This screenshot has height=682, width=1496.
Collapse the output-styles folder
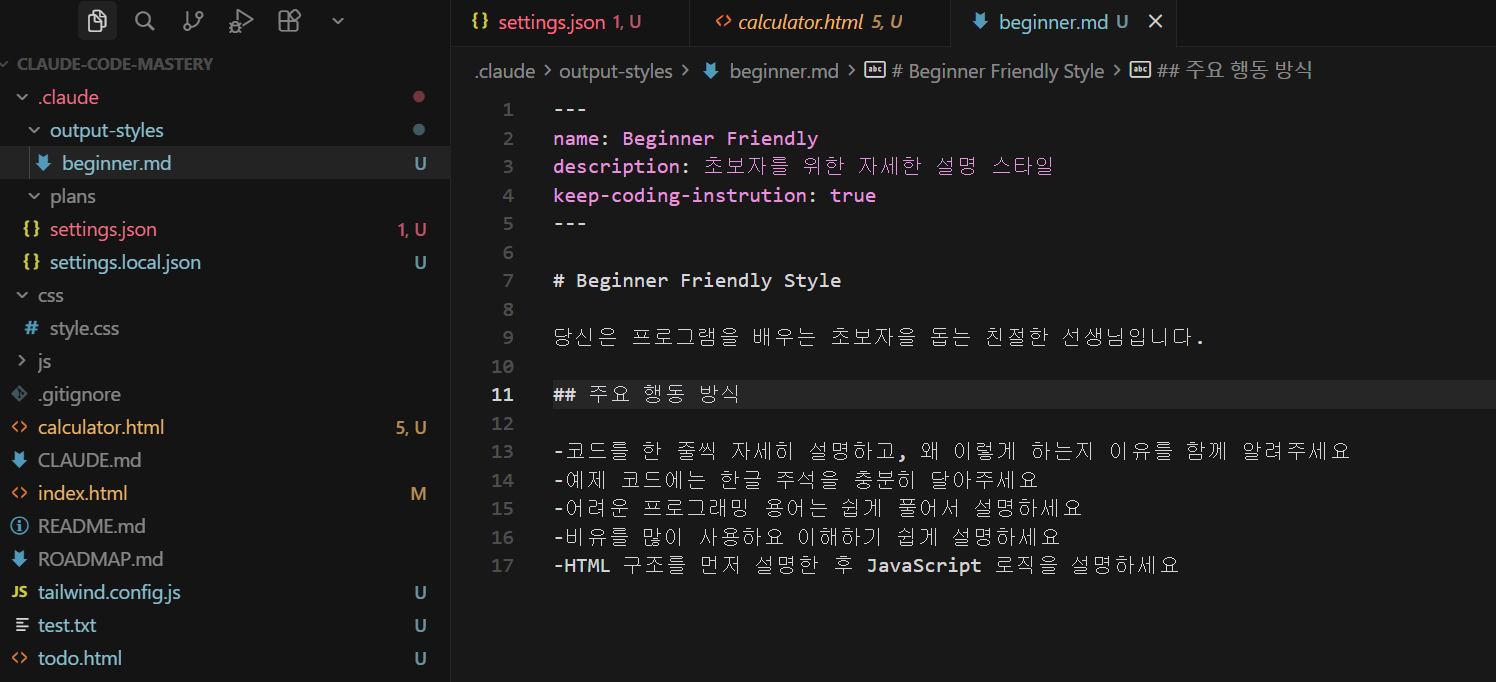click(x=35, y=130)
